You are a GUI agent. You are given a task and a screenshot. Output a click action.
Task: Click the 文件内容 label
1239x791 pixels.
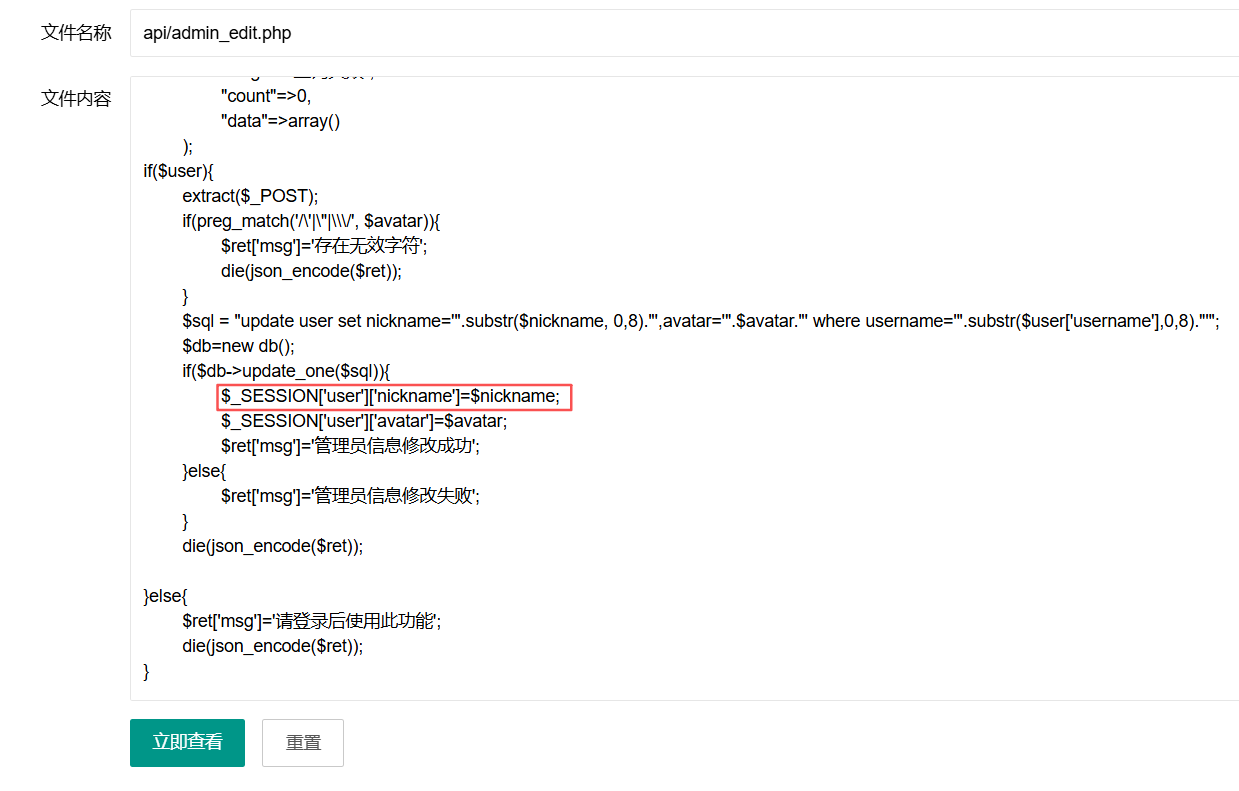[76, 98]
